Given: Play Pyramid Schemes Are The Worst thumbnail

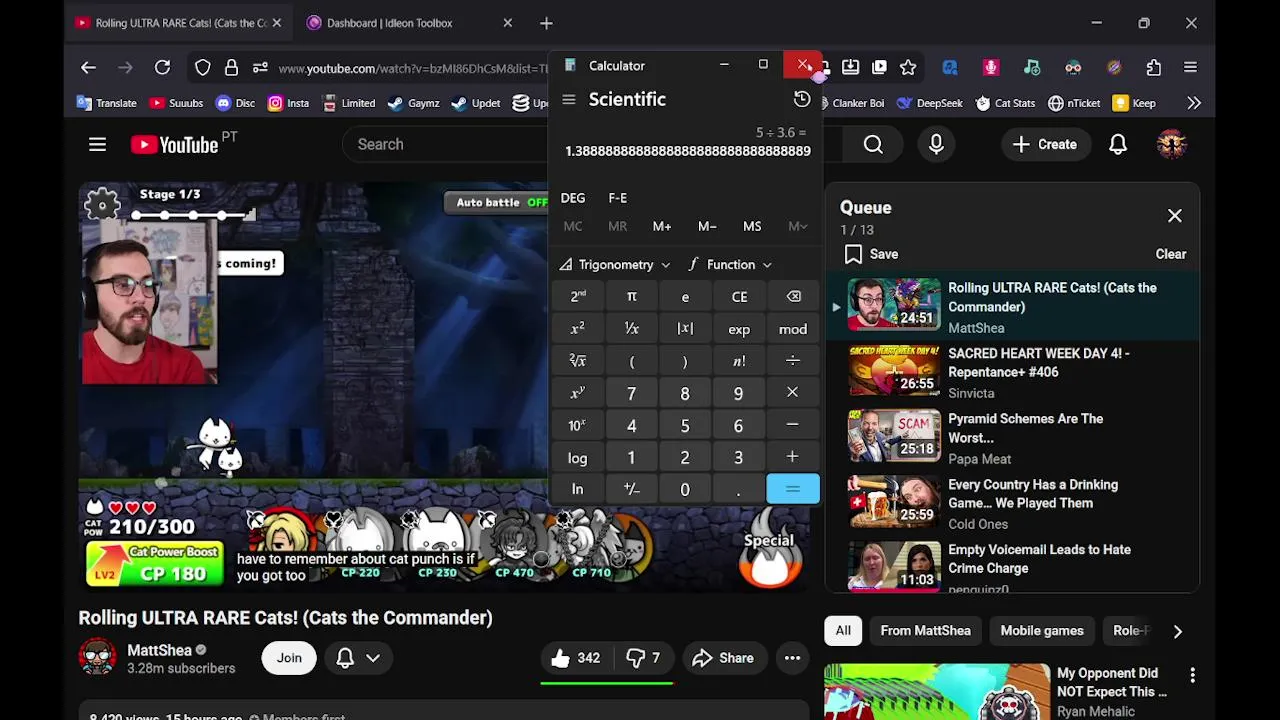Looking at the screenshot, I should click(x=894, y=436).
